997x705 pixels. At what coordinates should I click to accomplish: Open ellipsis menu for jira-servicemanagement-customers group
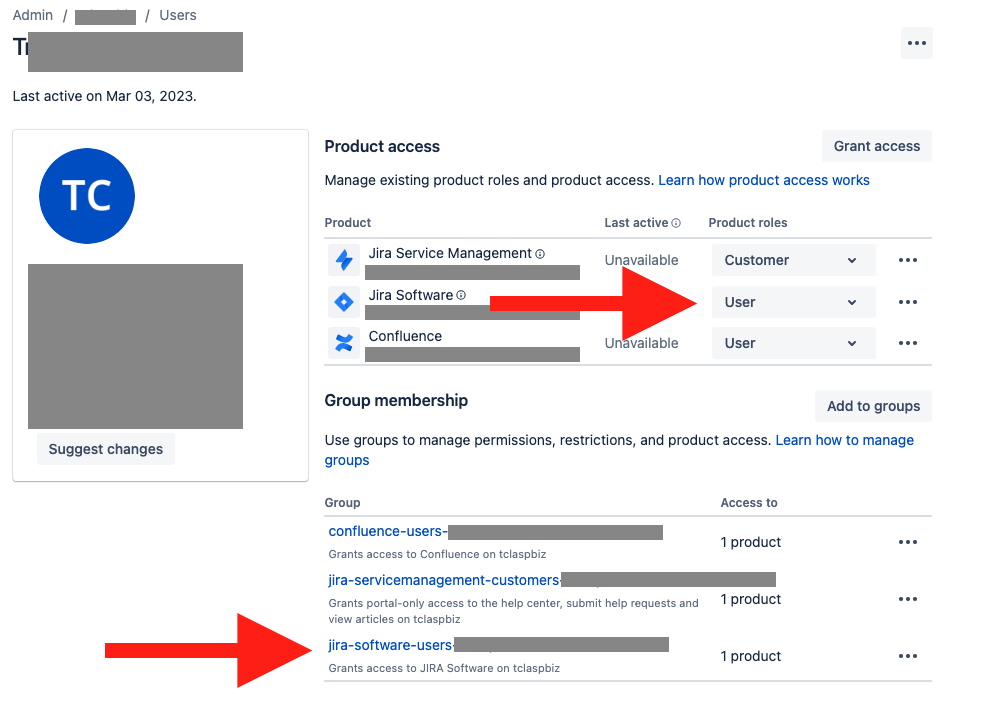[x=907, y=599]
